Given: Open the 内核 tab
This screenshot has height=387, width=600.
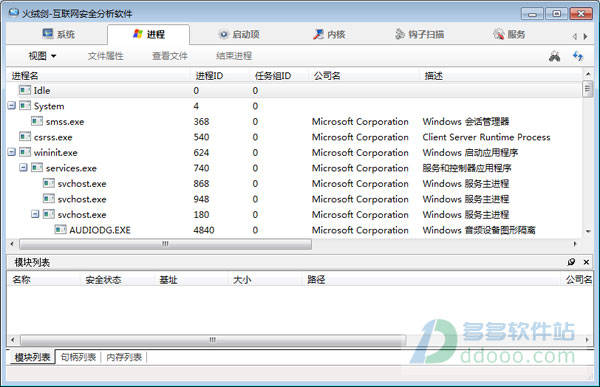Looking at the screenshot, I should pos(329,34).
